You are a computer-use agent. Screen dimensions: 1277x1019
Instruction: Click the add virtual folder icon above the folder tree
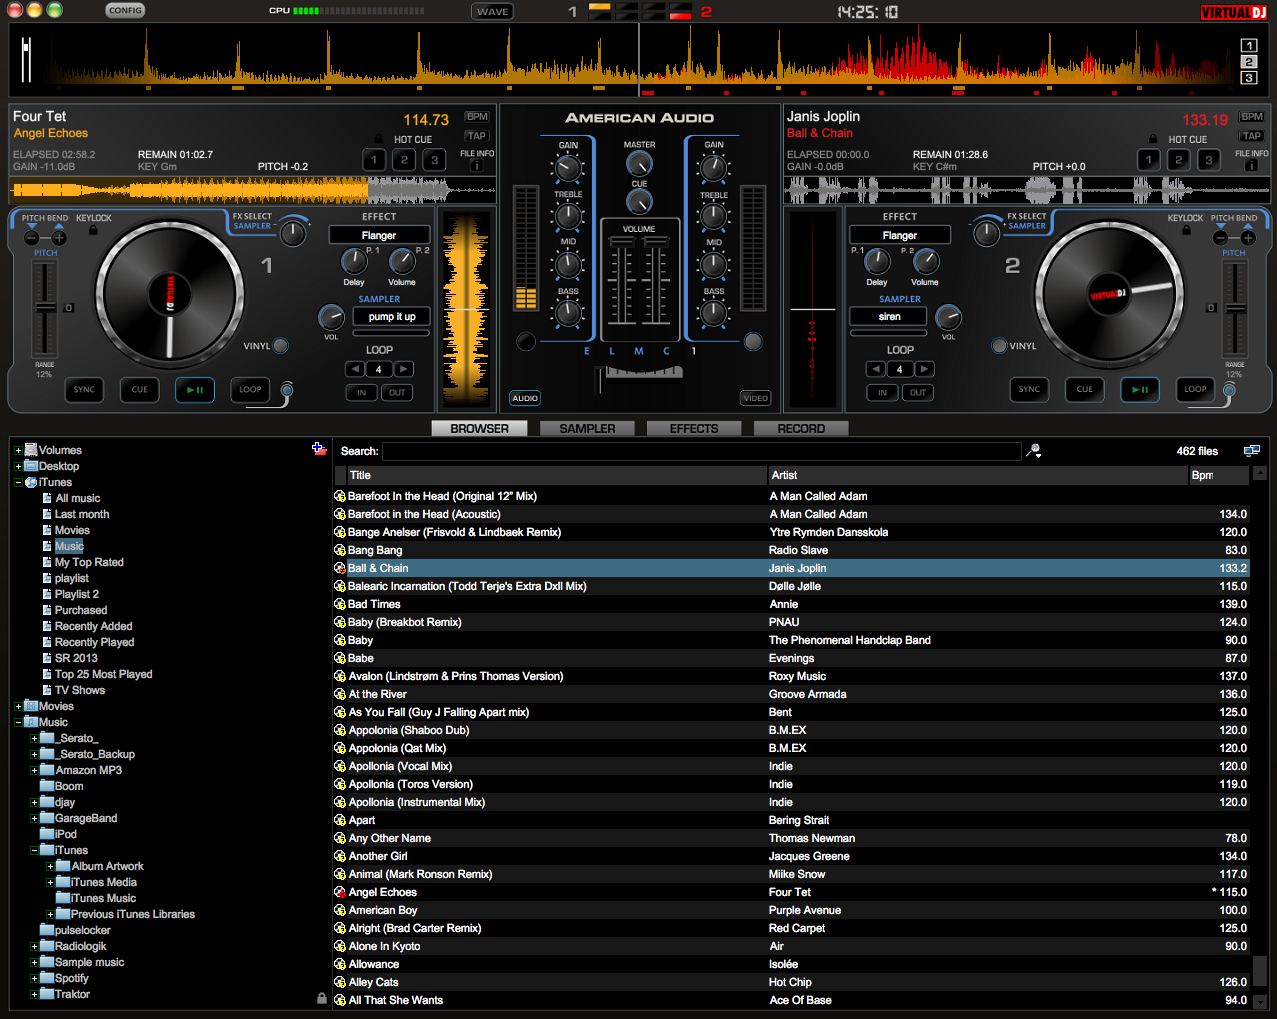pos(319,449)
